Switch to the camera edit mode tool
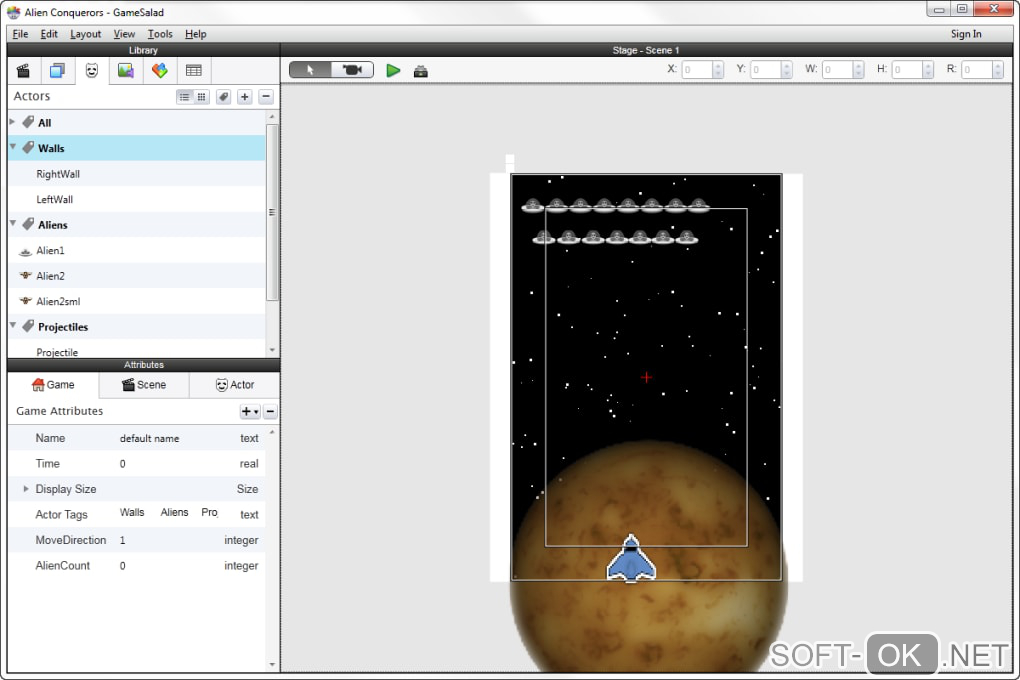The width and height of the screenshot is (1020, 680). click(353, 70)
